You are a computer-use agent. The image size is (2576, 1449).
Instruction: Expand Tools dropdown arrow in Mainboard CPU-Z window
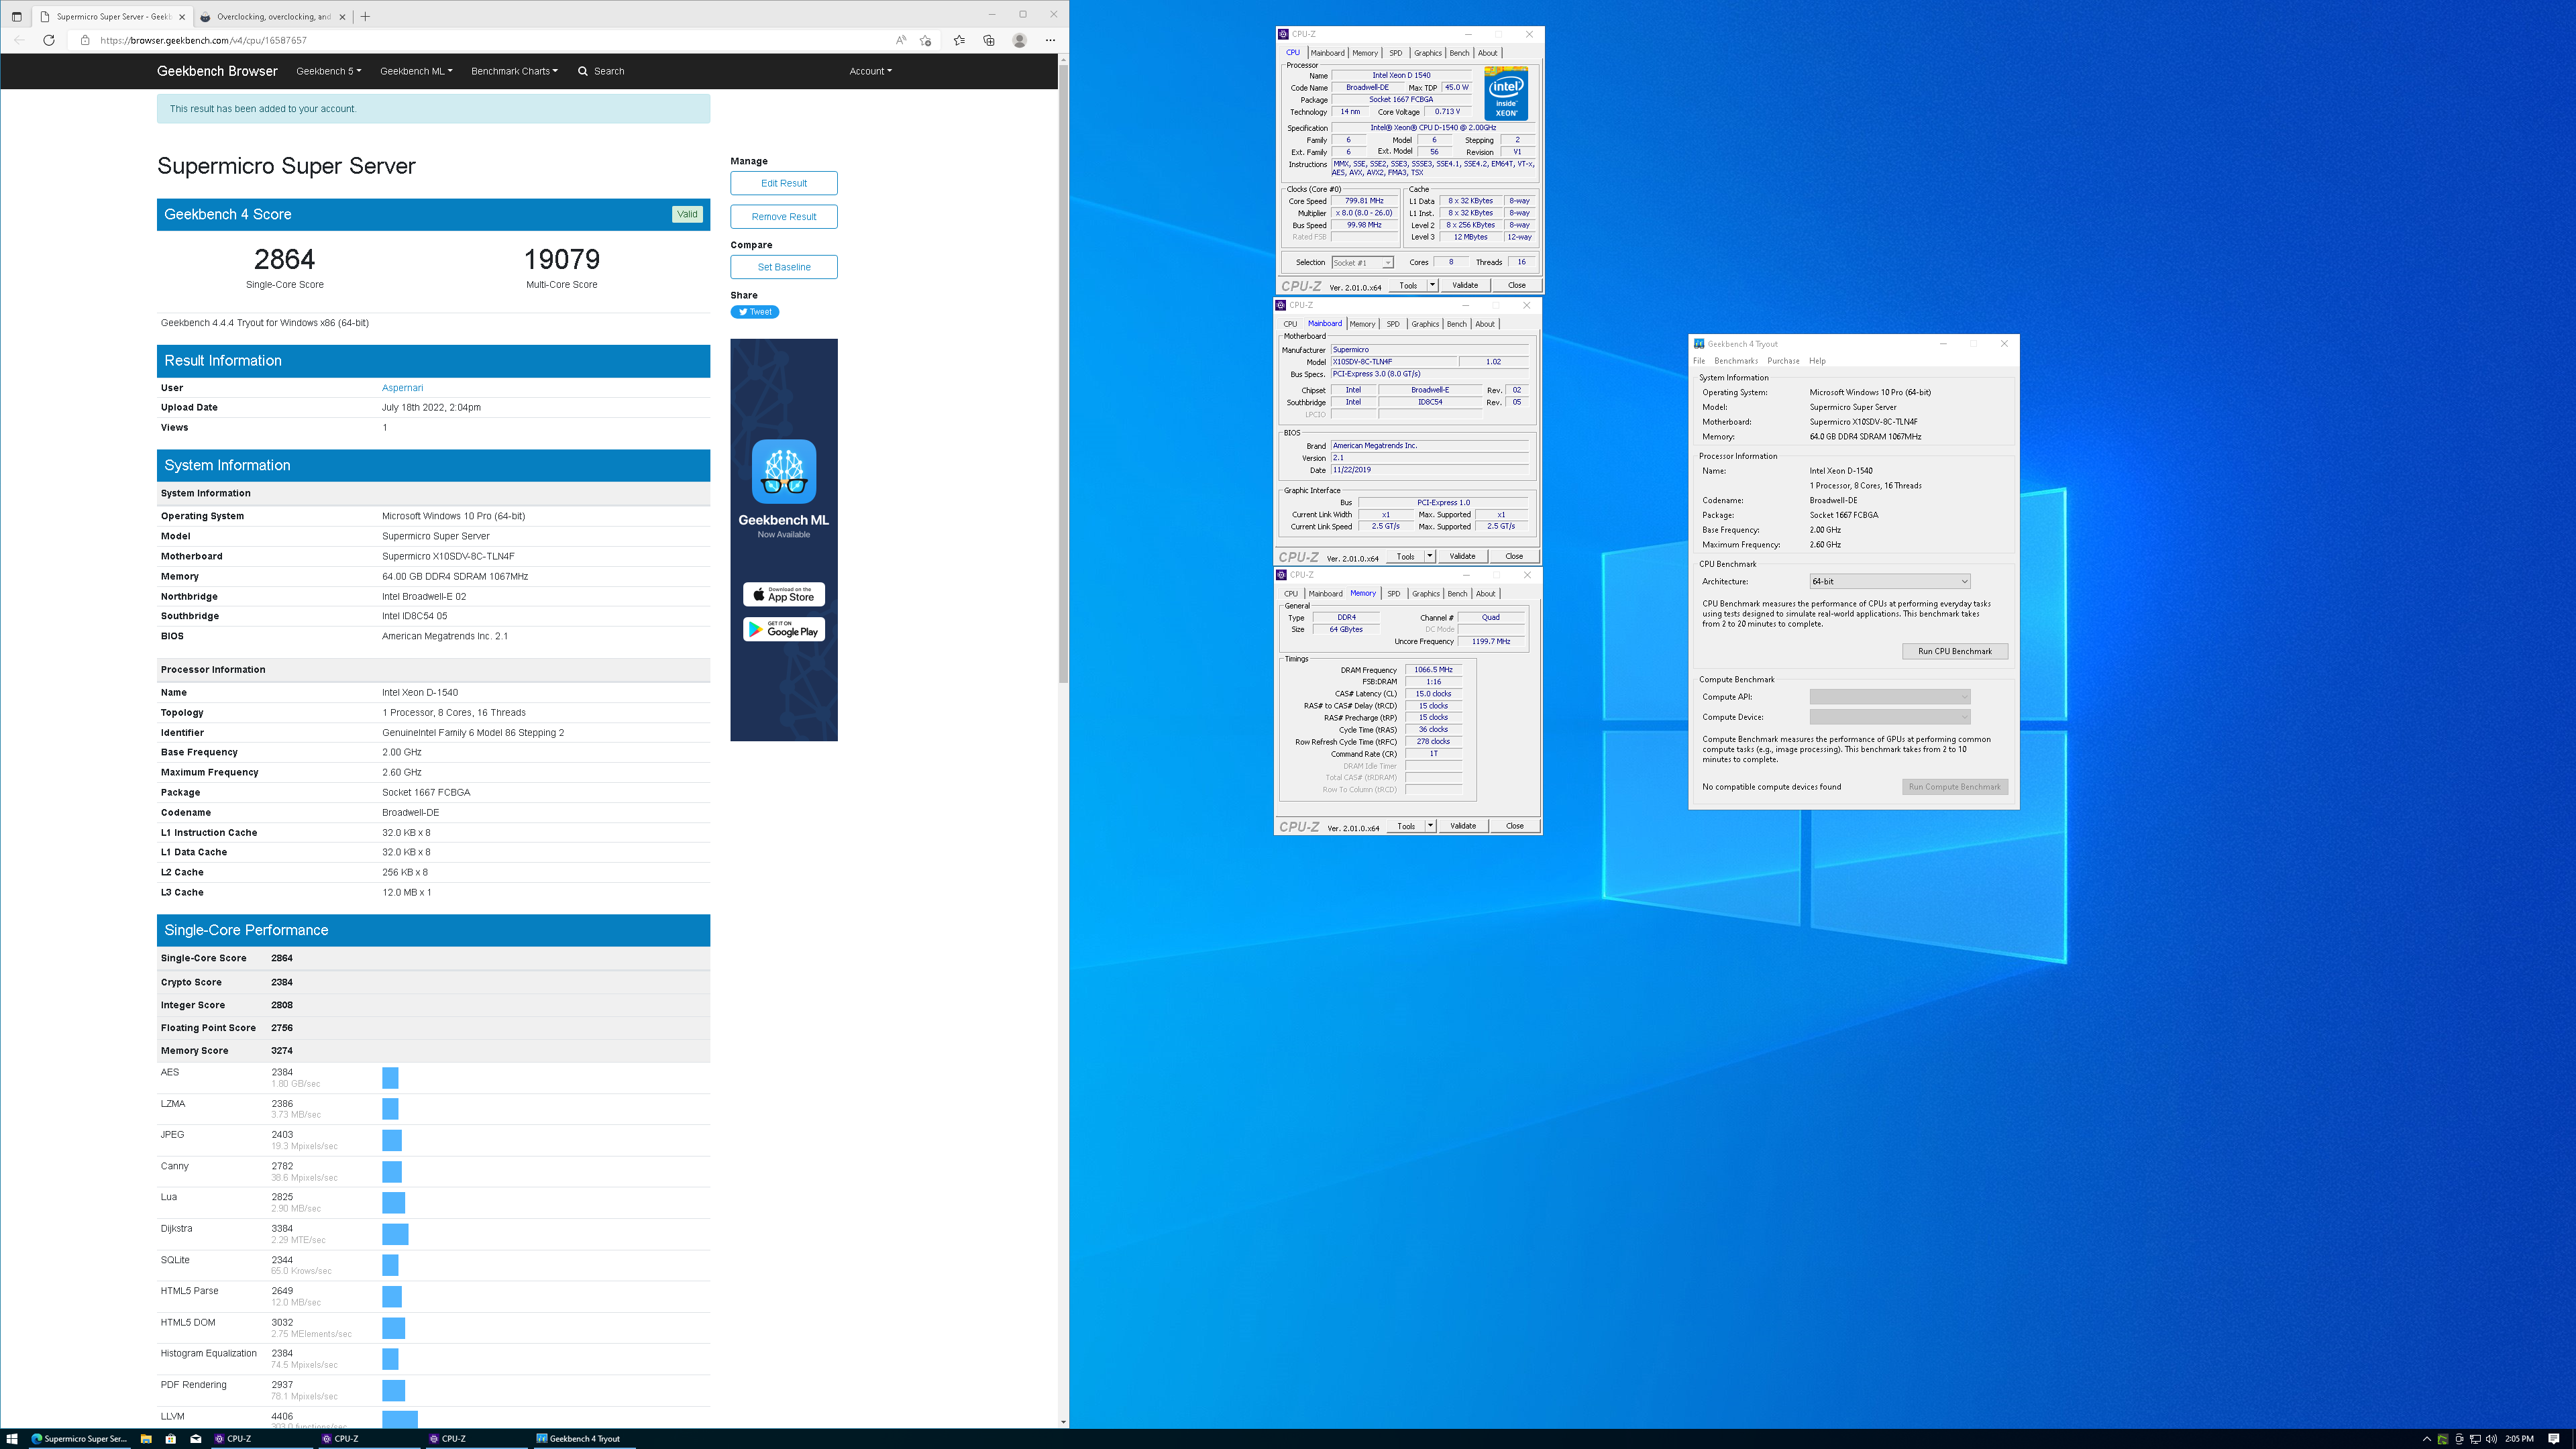pos(1430,556)
